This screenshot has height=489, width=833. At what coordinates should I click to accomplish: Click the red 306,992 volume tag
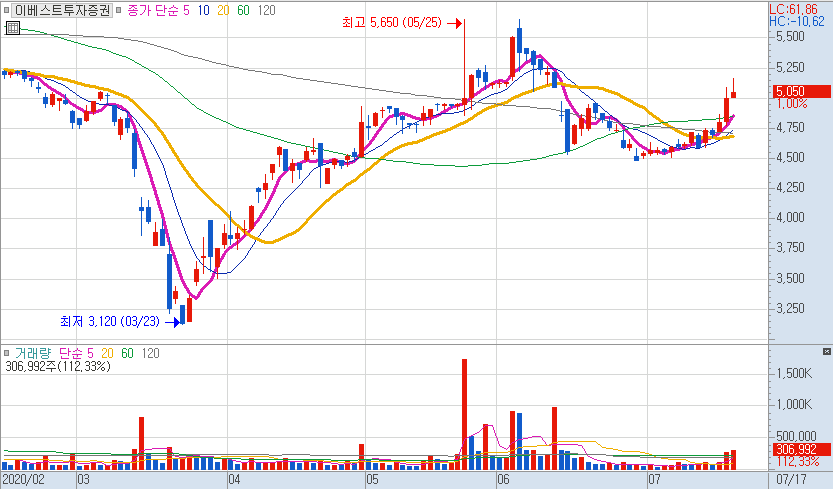coord(801,450)
